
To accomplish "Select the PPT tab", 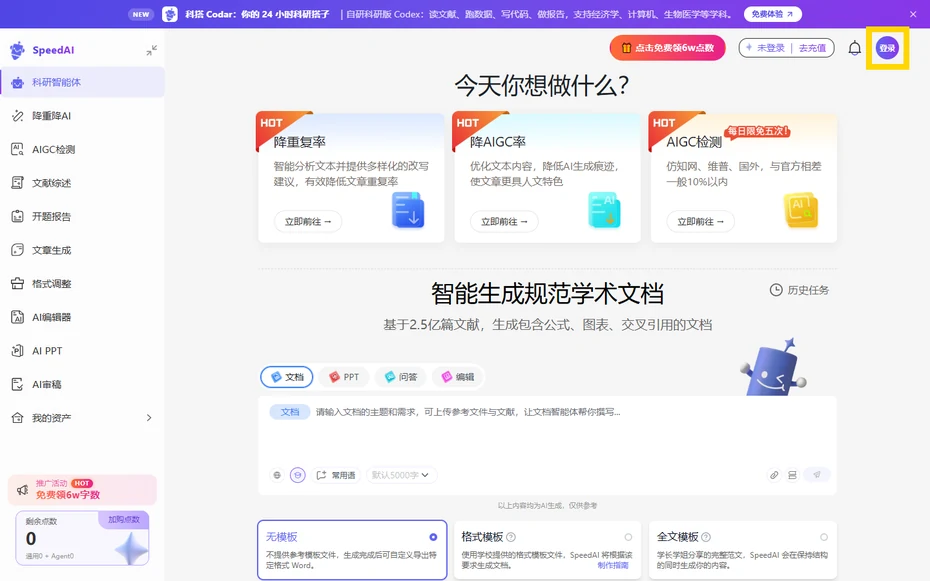I will coord(344,377).
